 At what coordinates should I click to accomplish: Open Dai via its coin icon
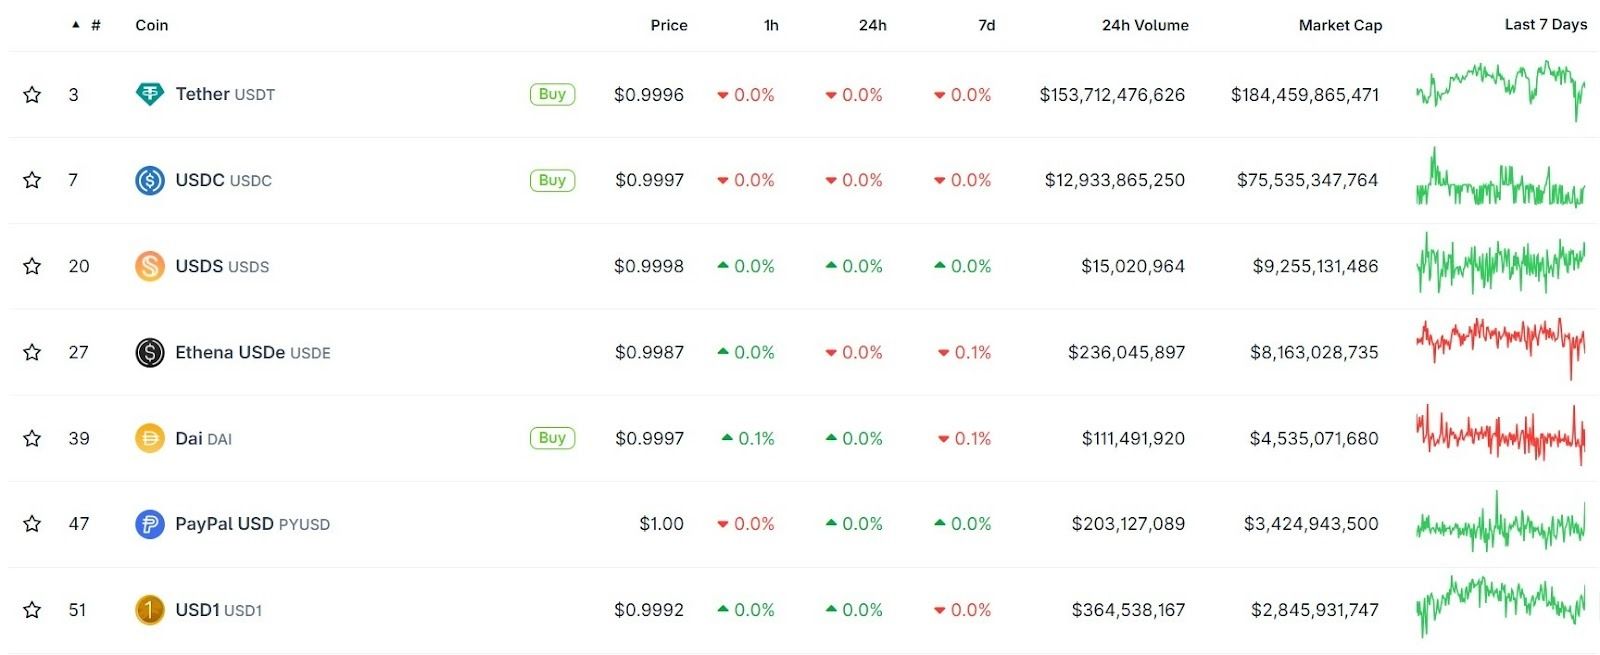[x=149, y=438]
